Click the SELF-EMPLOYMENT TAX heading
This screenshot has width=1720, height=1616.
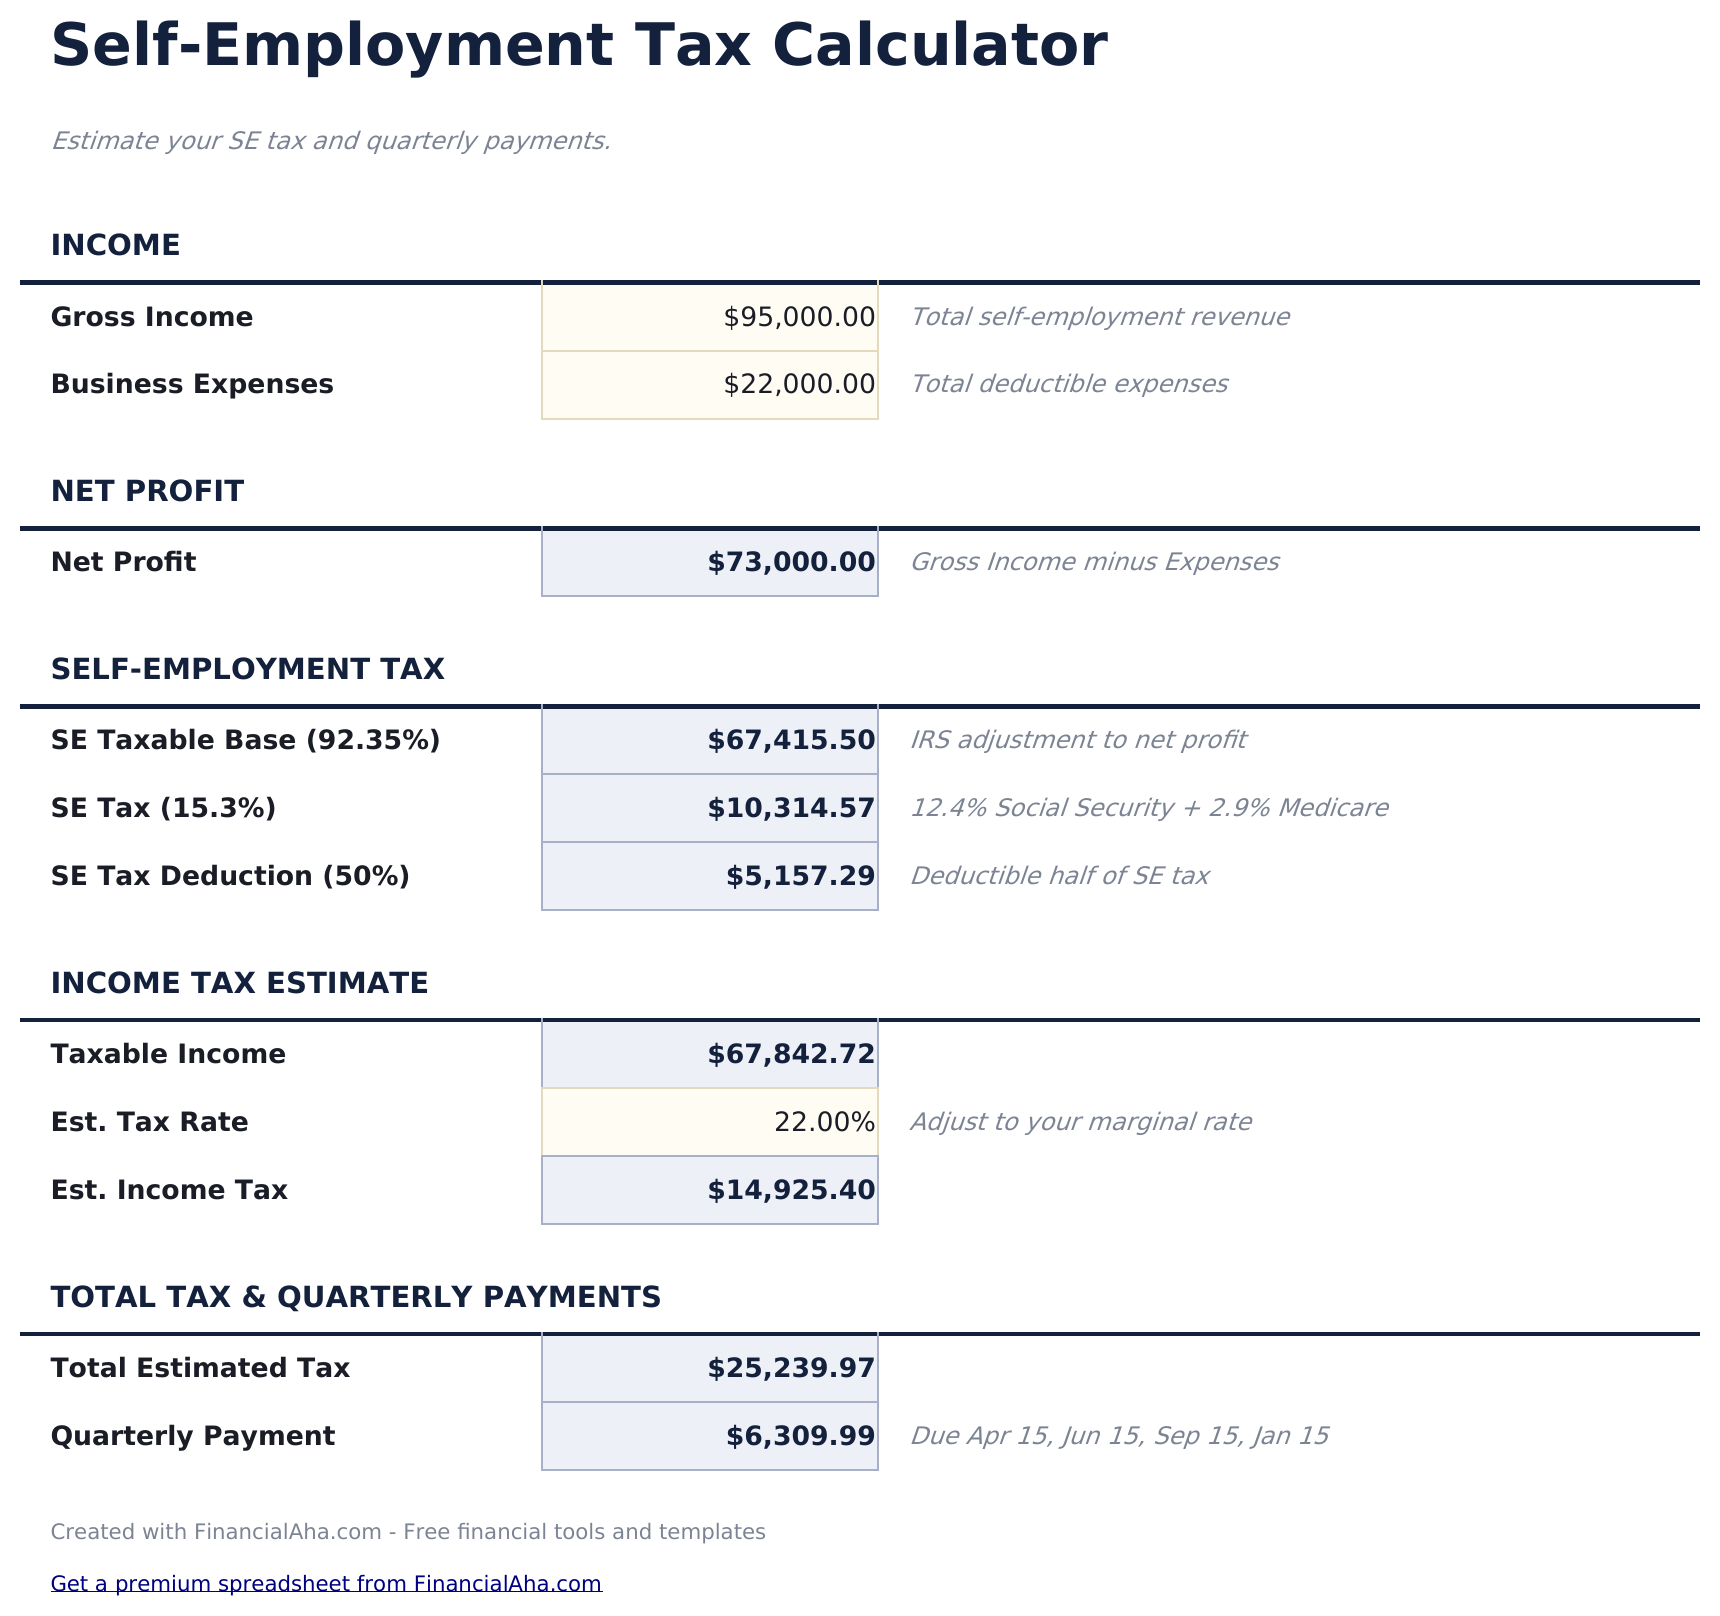[x=249, y=670]
